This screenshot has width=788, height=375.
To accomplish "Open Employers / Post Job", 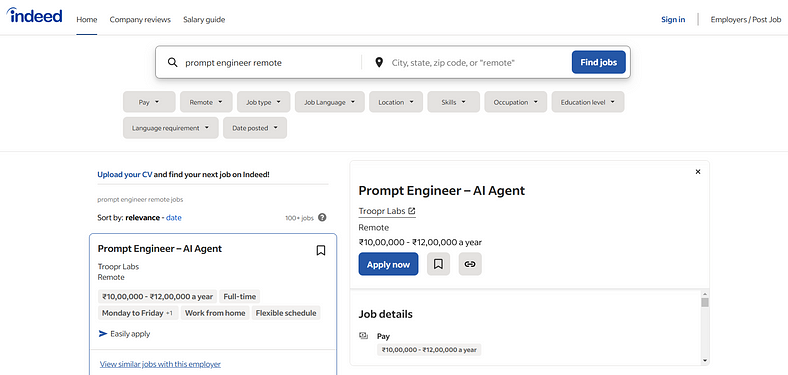I will [746, 20].
